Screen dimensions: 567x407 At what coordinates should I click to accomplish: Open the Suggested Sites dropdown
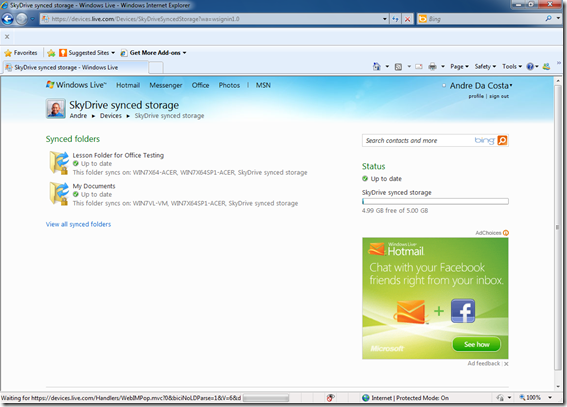(x=113, y=53)
